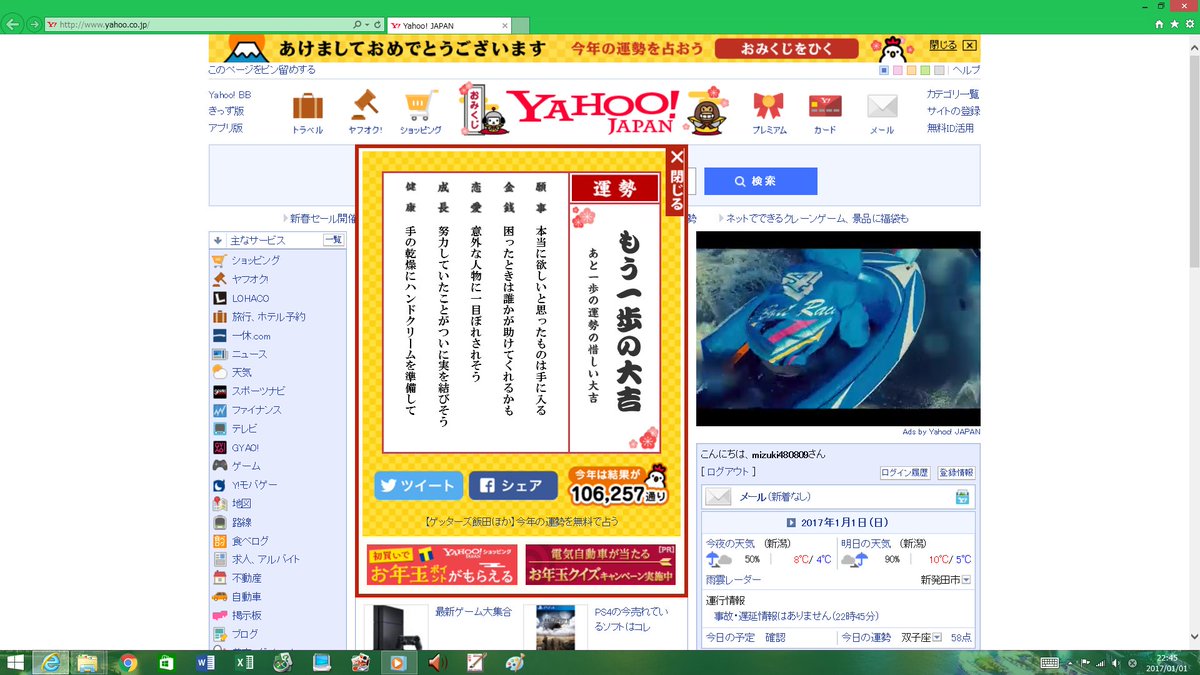Open the Shopping cart icon in header

click(420, 107)
